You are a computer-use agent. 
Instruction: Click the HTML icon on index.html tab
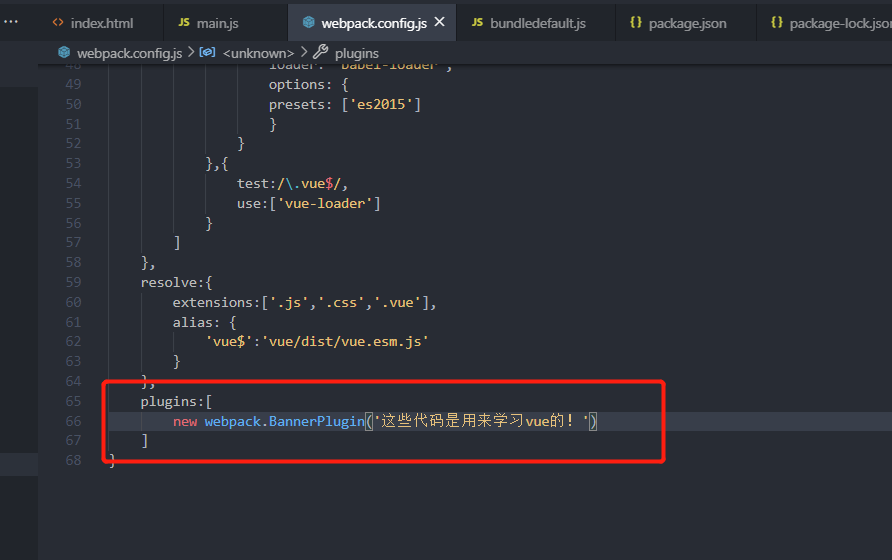[58, 23]
